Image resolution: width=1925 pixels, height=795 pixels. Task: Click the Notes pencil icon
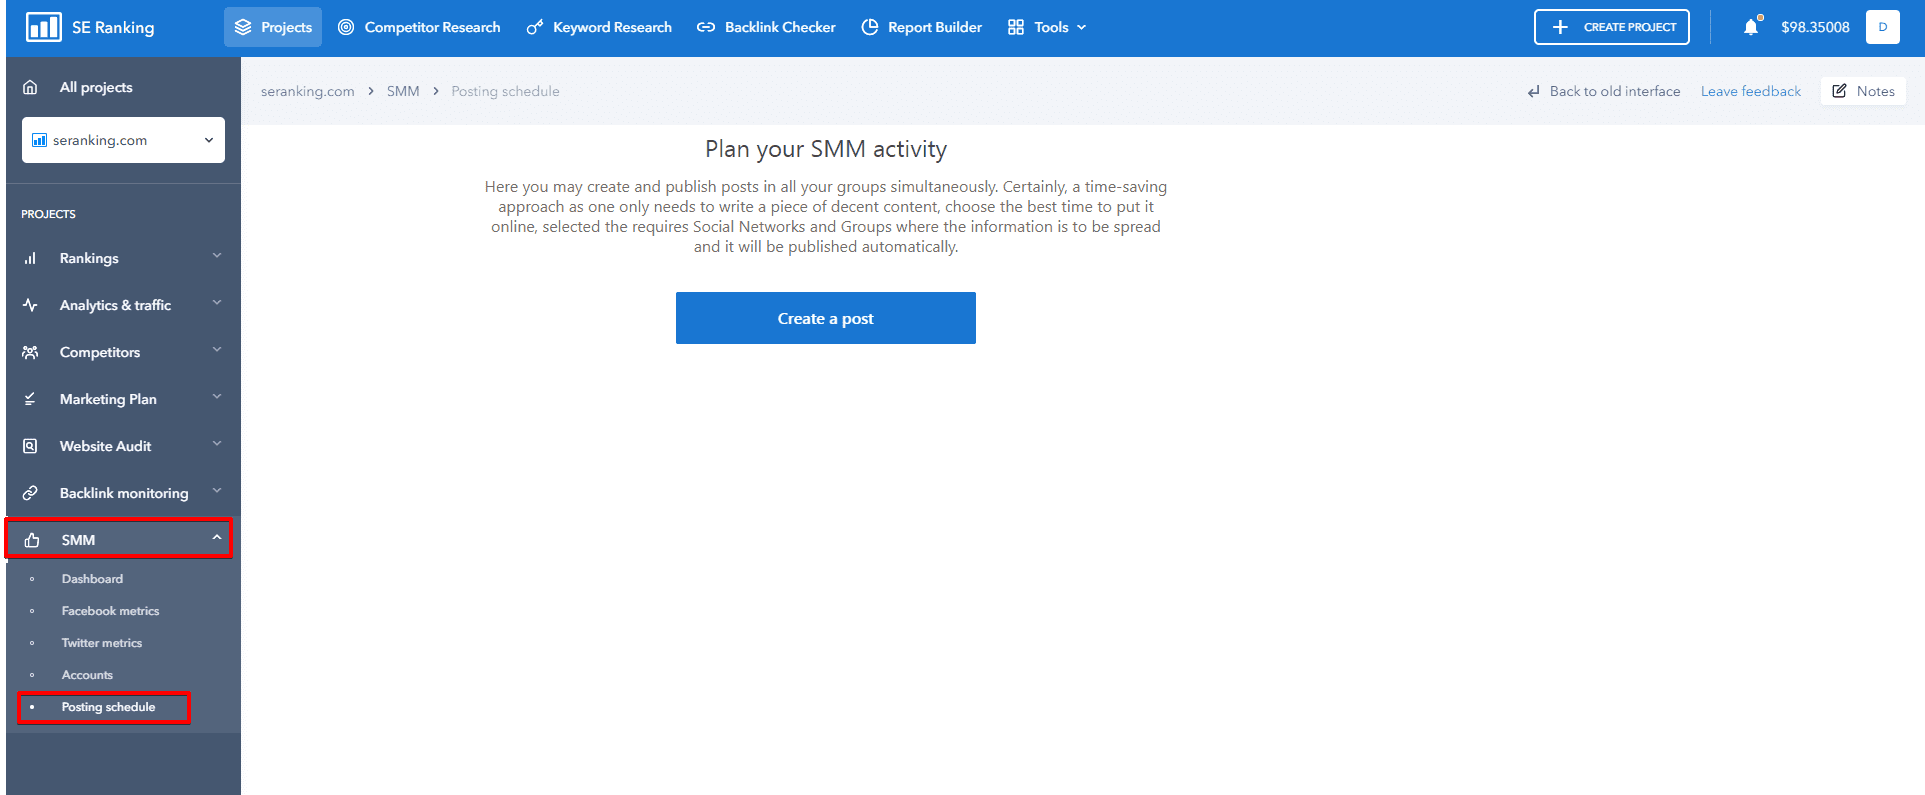point(1839,91)
